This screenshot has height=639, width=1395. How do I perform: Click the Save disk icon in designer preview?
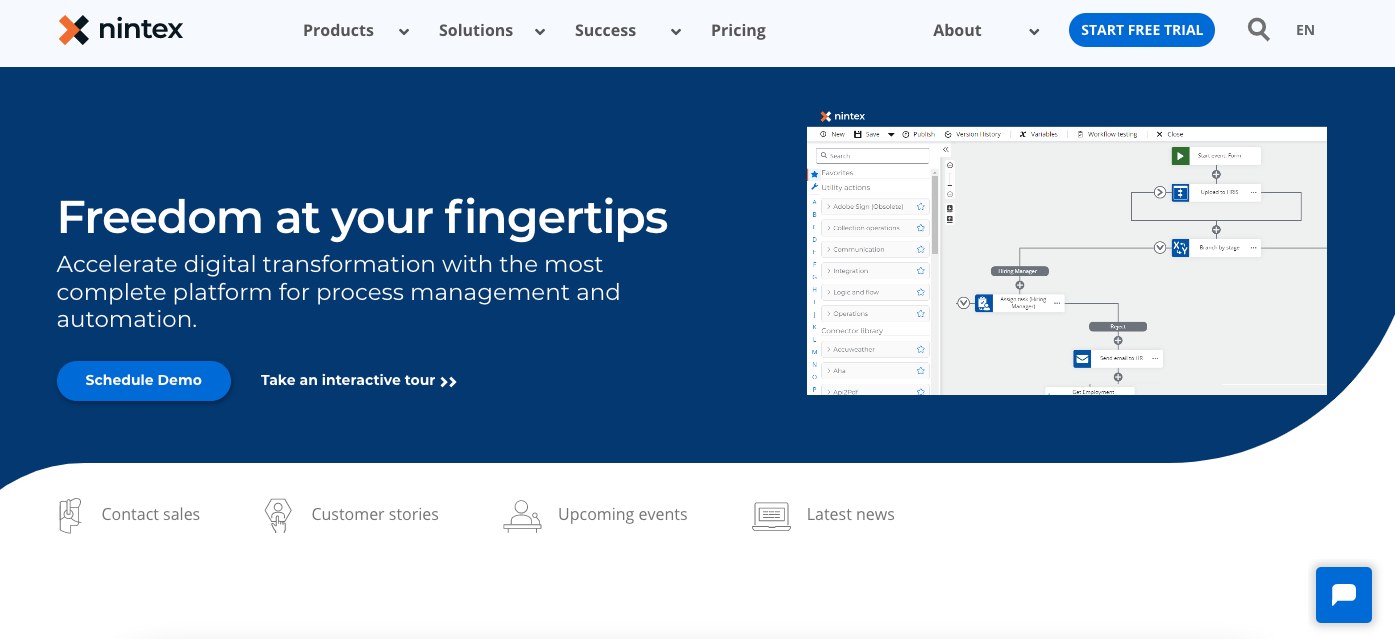[x=858, y=134]
